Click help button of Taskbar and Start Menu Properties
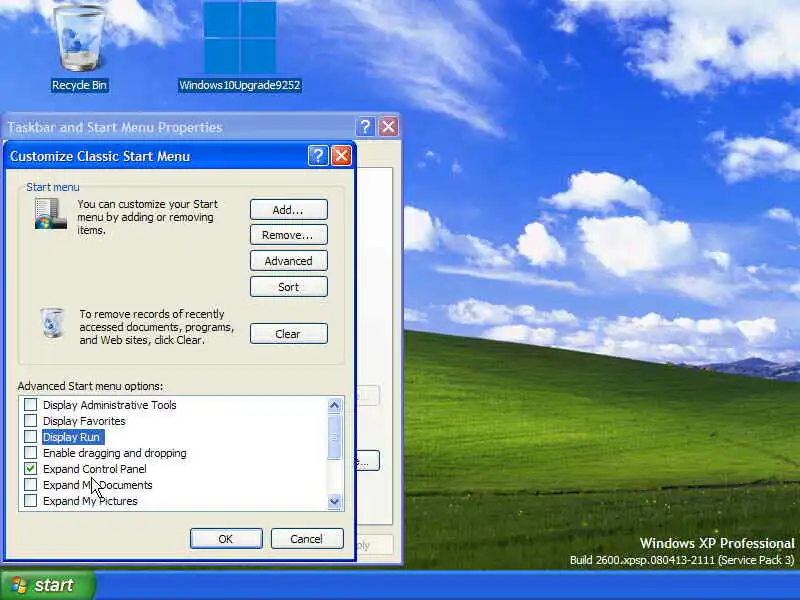The height and width of the screenshot is (600, 800). click(x=365, y=127)
